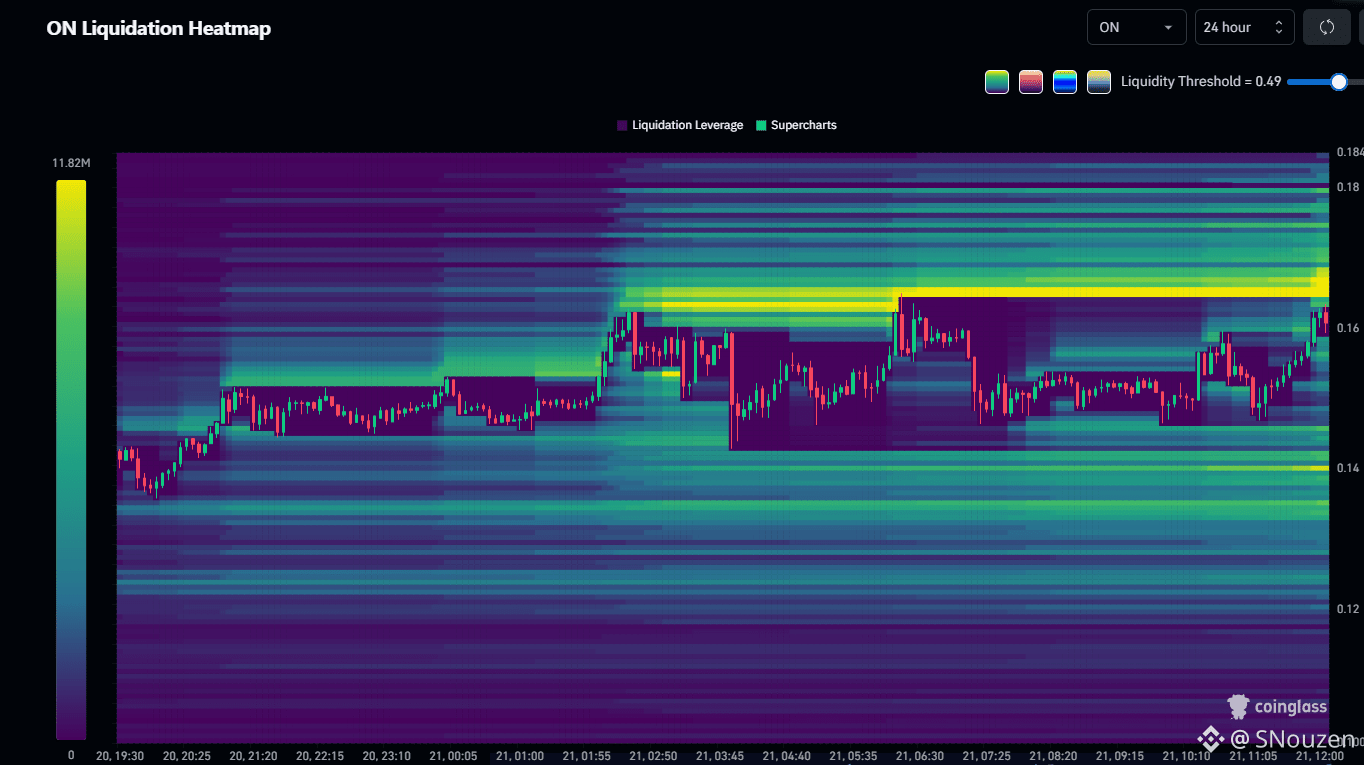Click the 'ON Liquidation Heatmap' title
The height and width of the screenshot is (765, 1364).
tap(159, 28)
